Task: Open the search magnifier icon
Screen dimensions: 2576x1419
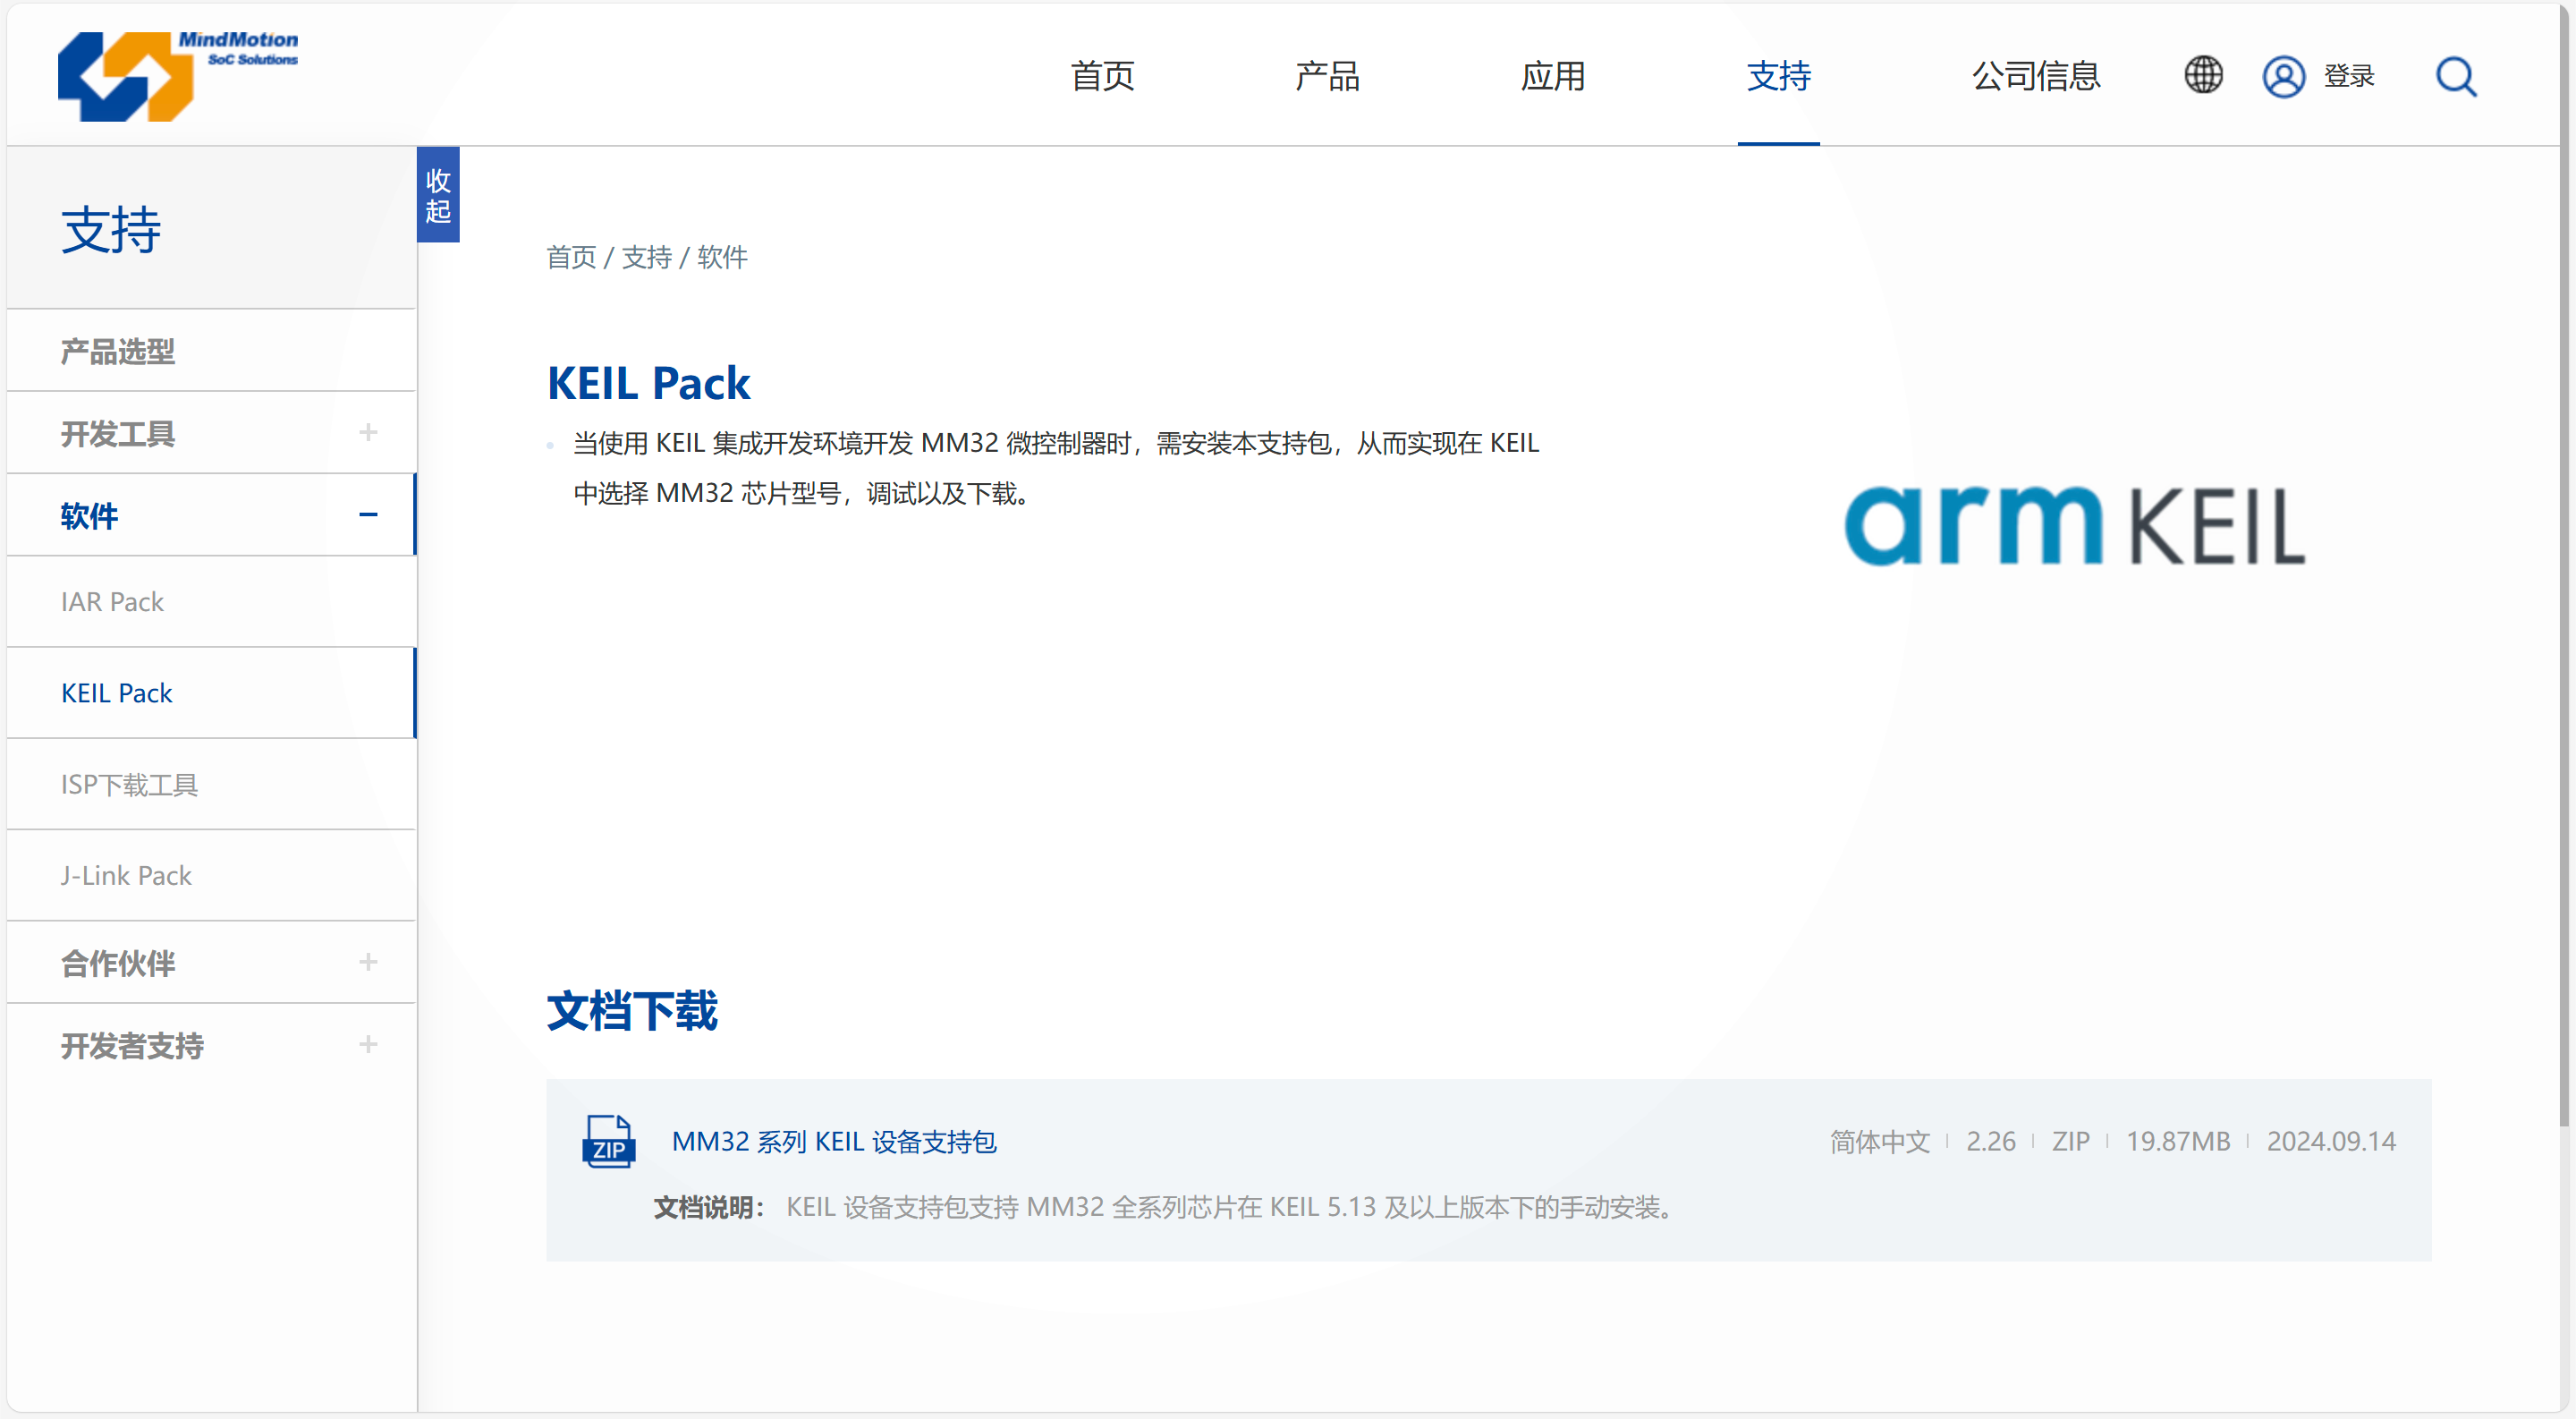Action: tap(2455, 76)
